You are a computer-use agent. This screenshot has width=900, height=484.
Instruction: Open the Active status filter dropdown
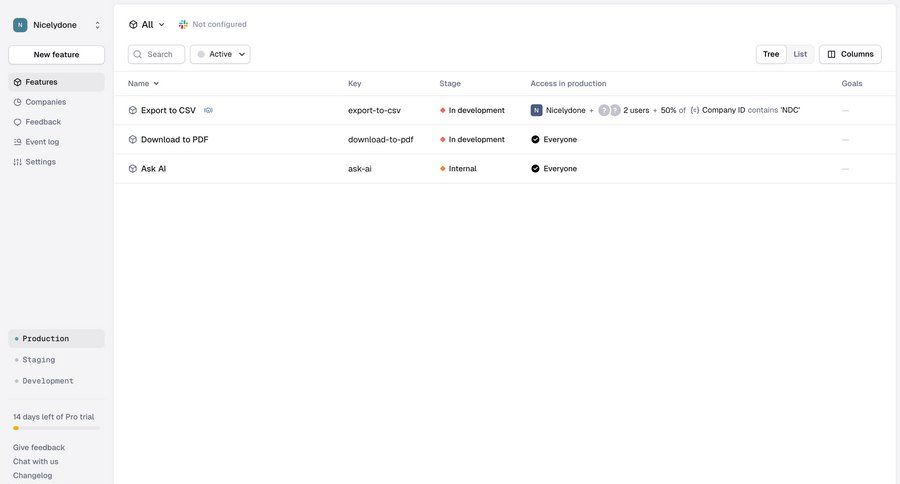pyautogui.click(x=220, y=55)
